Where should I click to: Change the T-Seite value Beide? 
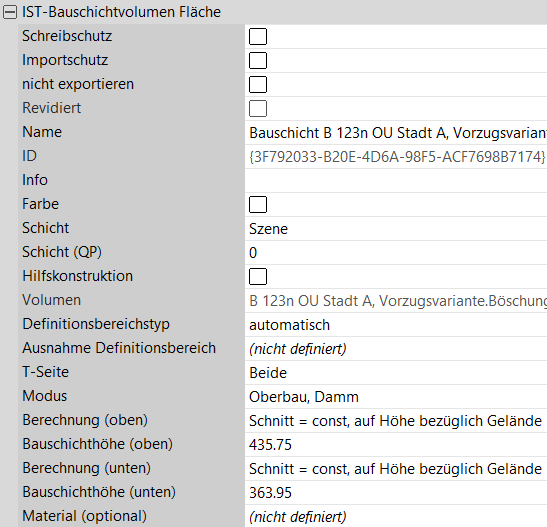click(396, 373)
